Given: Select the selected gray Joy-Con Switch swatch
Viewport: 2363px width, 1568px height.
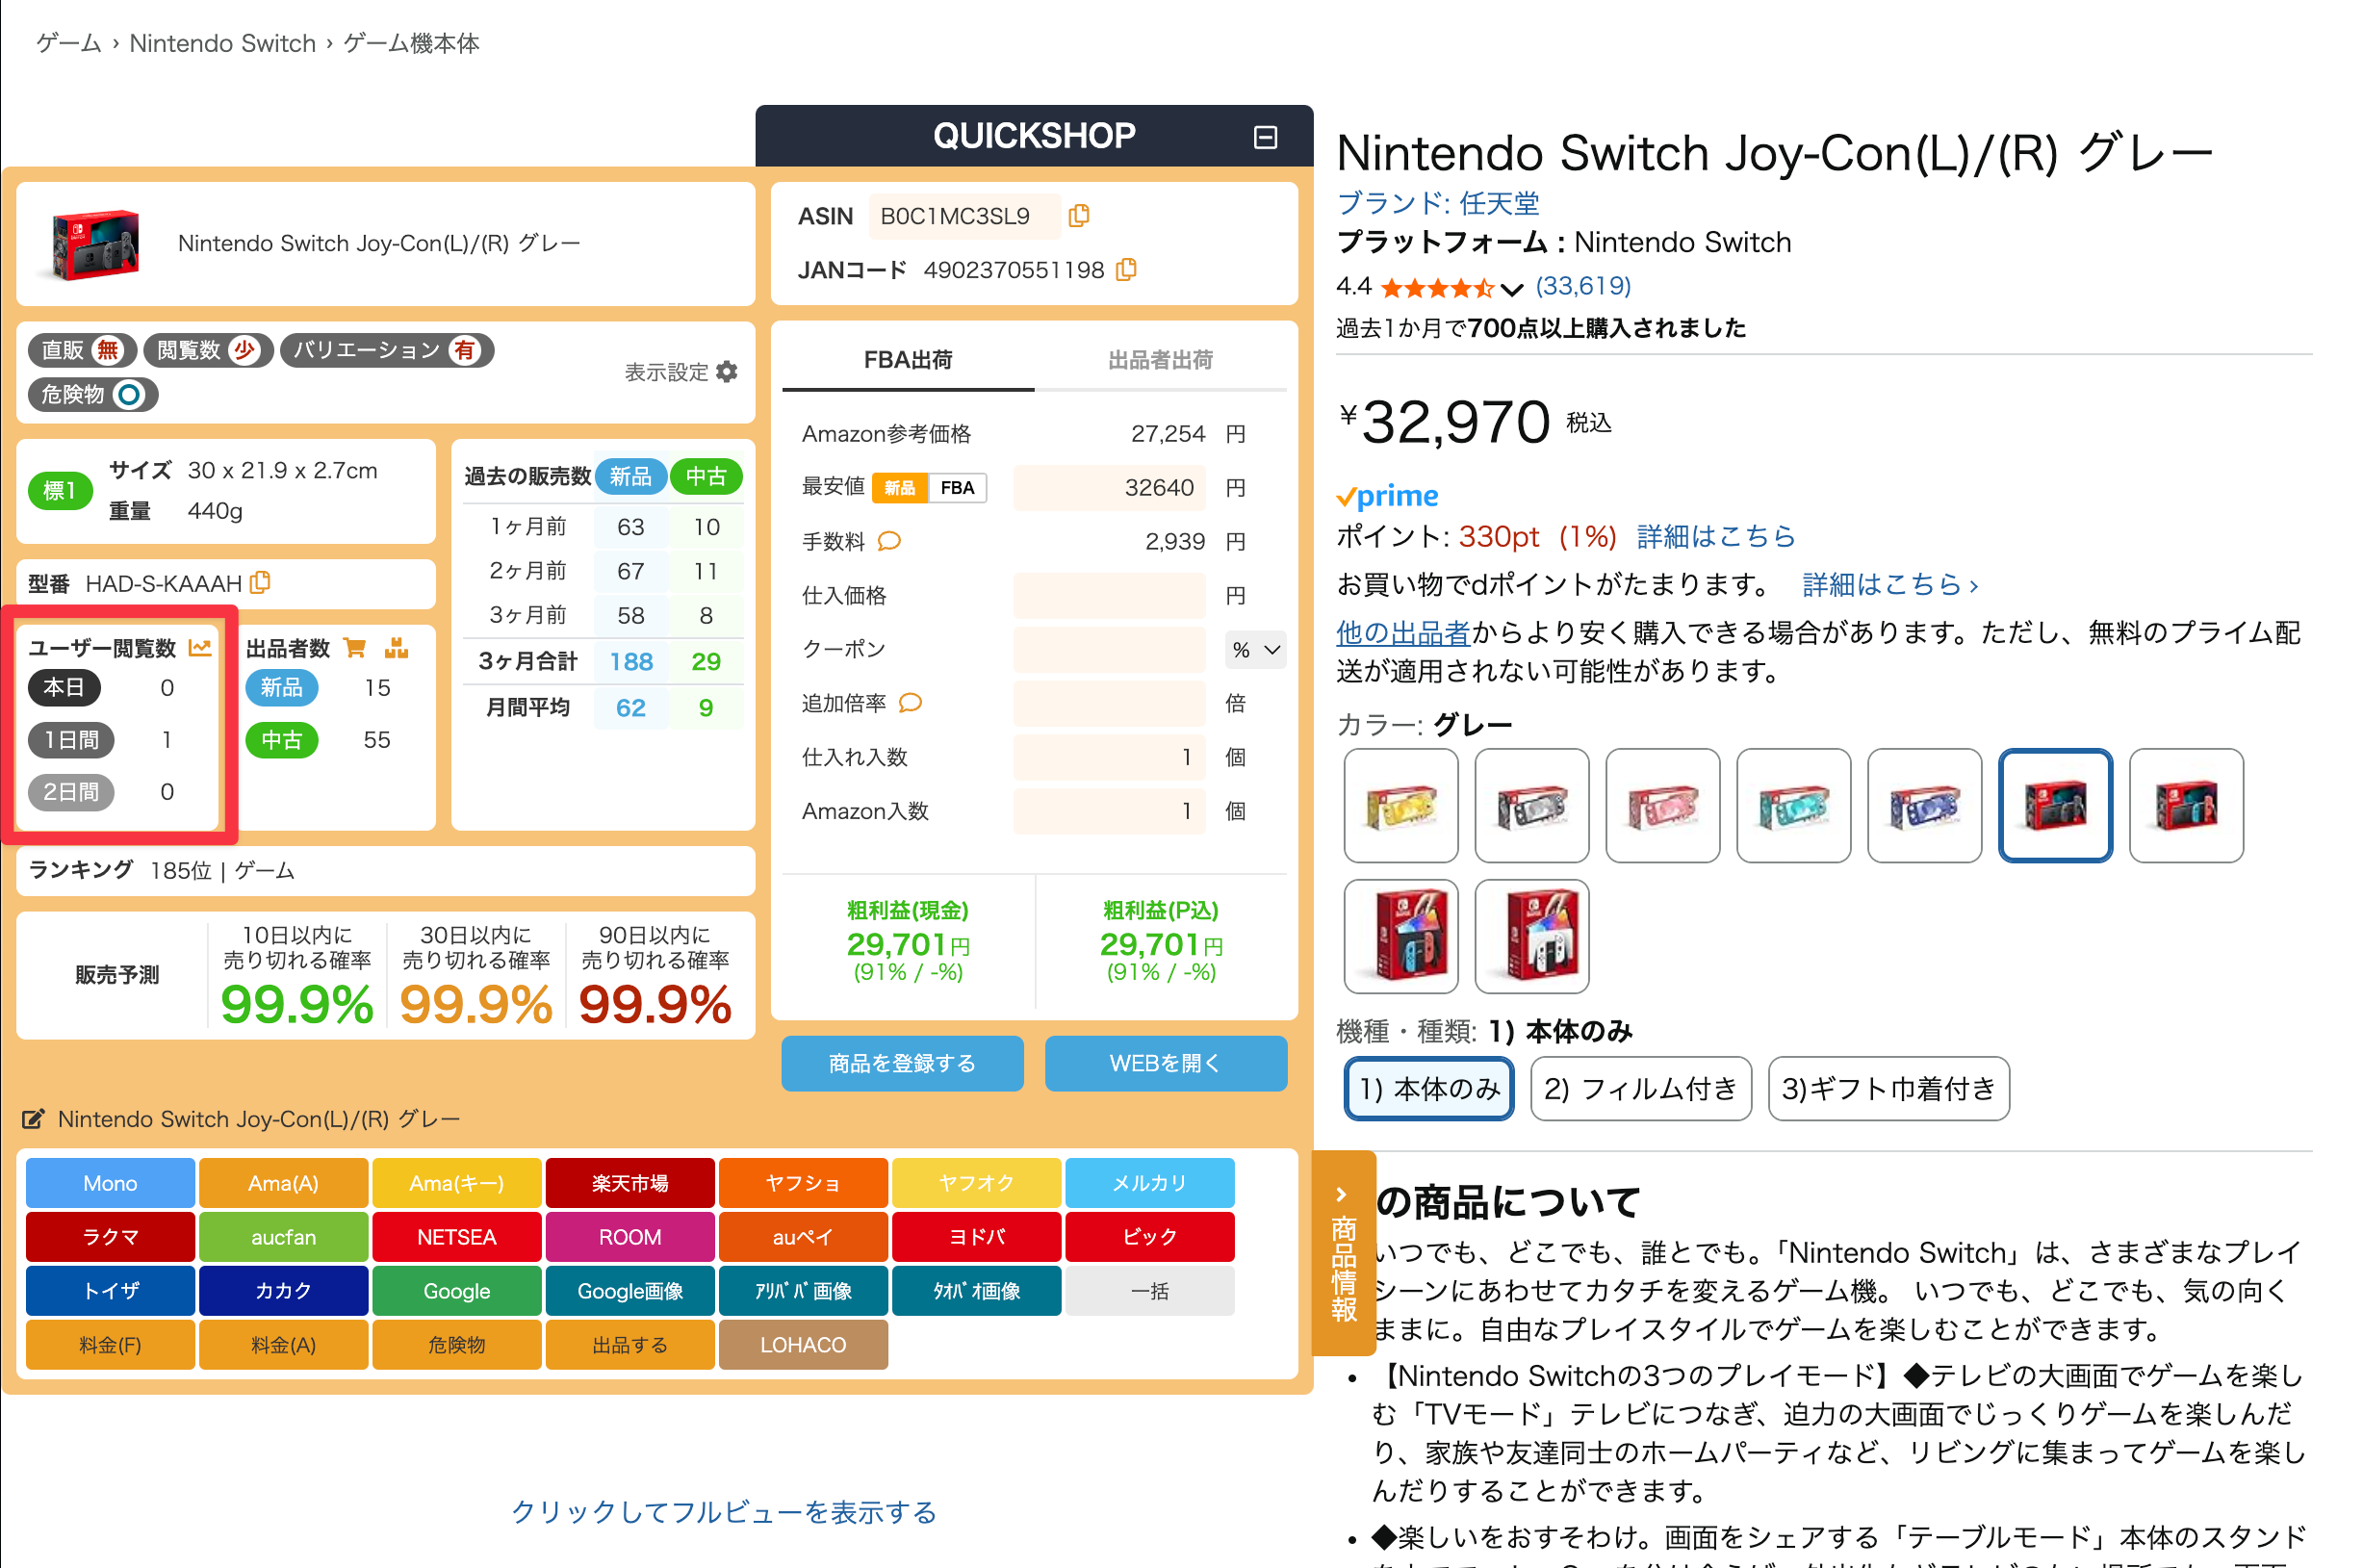Looking at the screenshot, I should coord(2055,806).
